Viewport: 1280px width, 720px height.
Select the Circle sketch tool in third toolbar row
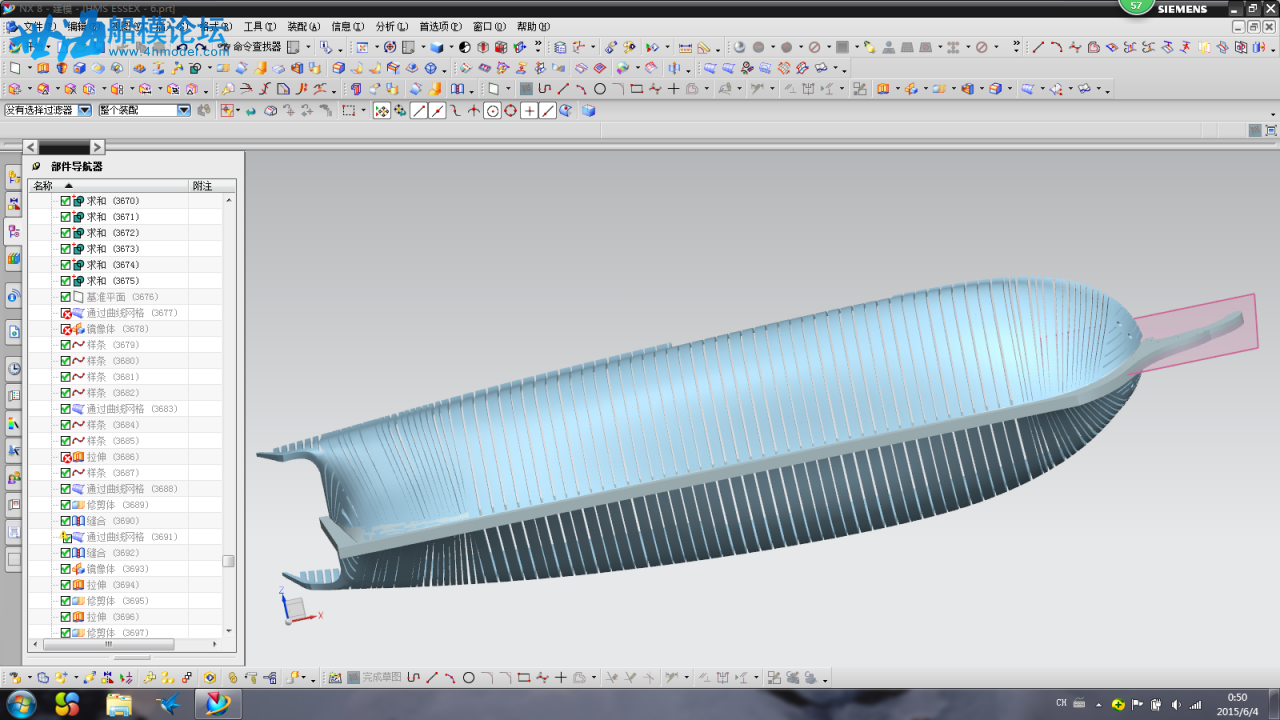click(599, 89)
